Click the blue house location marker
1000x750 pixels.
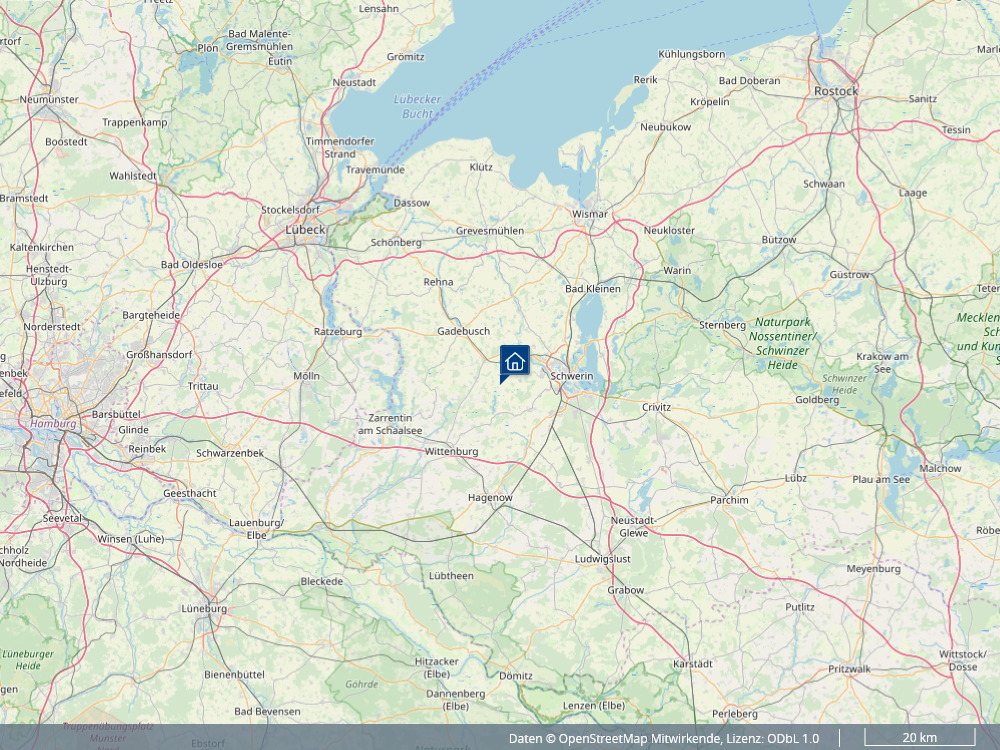(x=514, y=362)
